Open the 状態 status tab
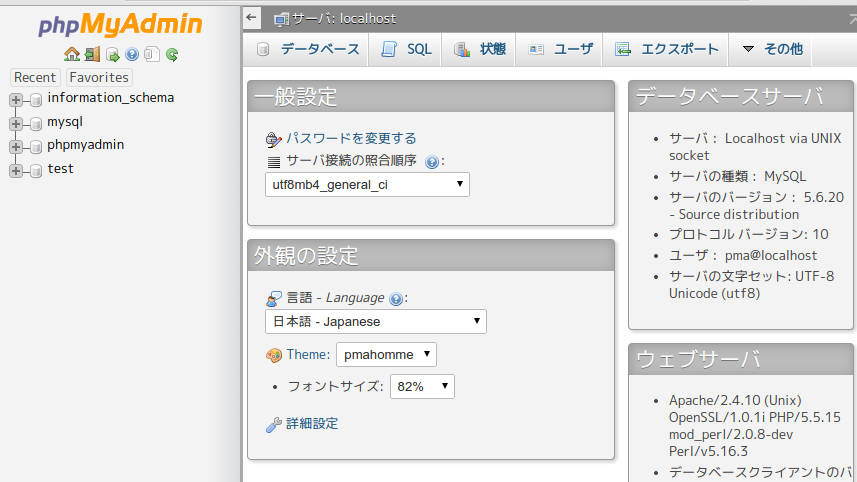Screen dimensions: 857x482 point(479,49)
